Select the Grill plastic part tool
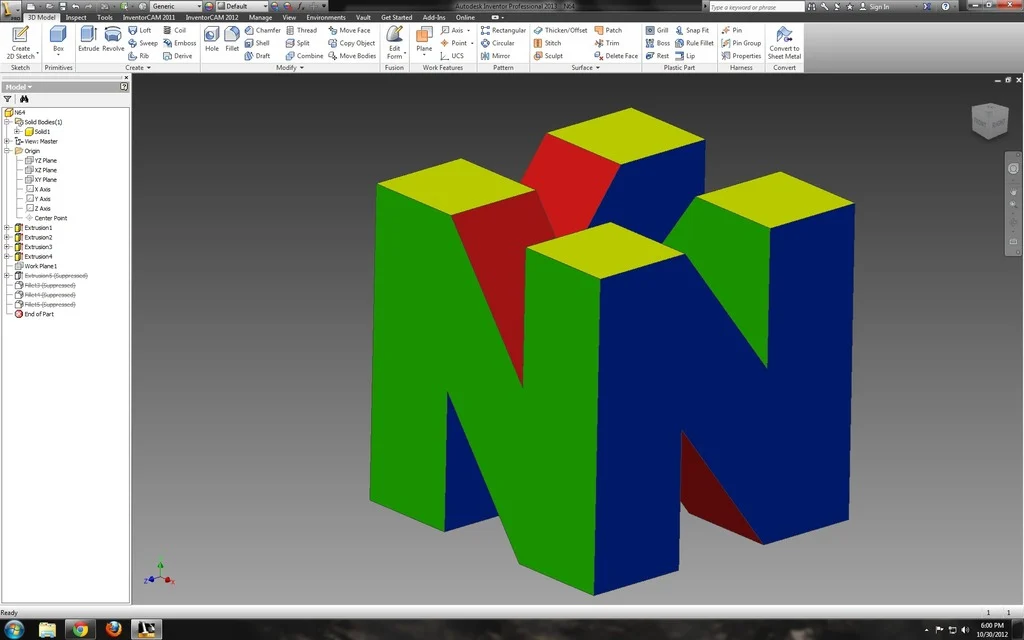The image size is (1024, 640). [656, 30]
